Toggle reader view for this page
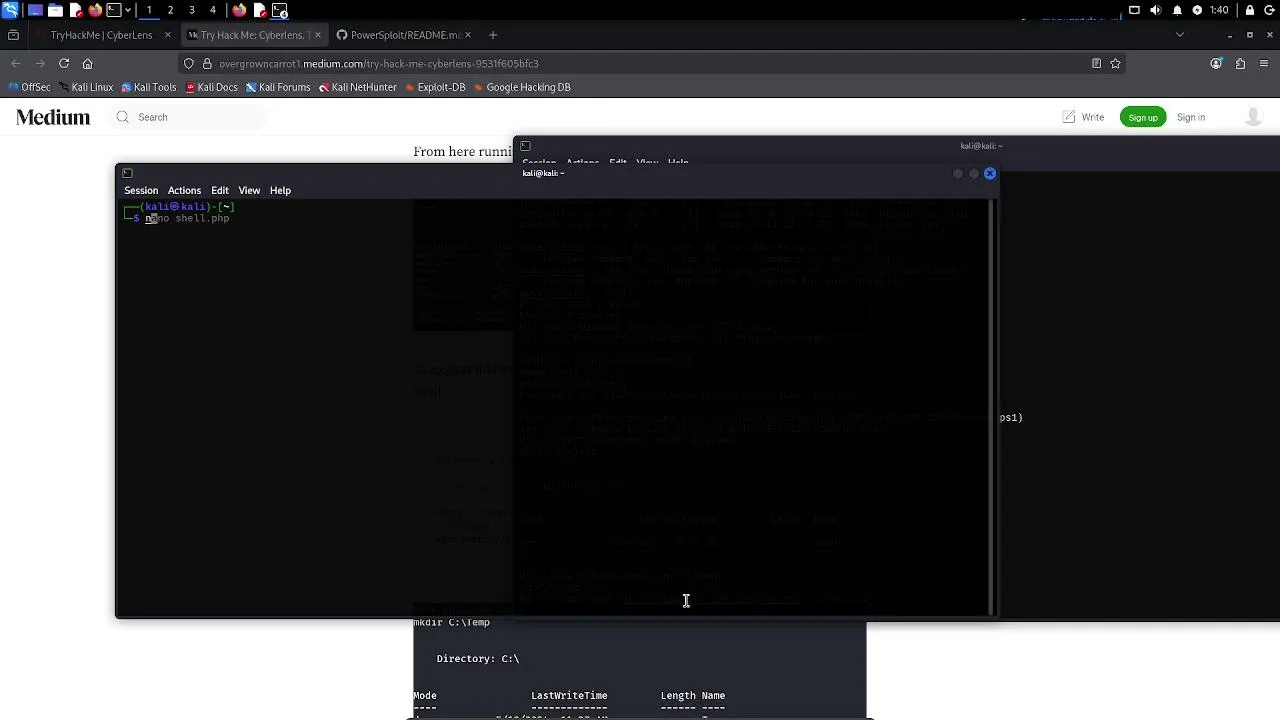 point(1097,63)
